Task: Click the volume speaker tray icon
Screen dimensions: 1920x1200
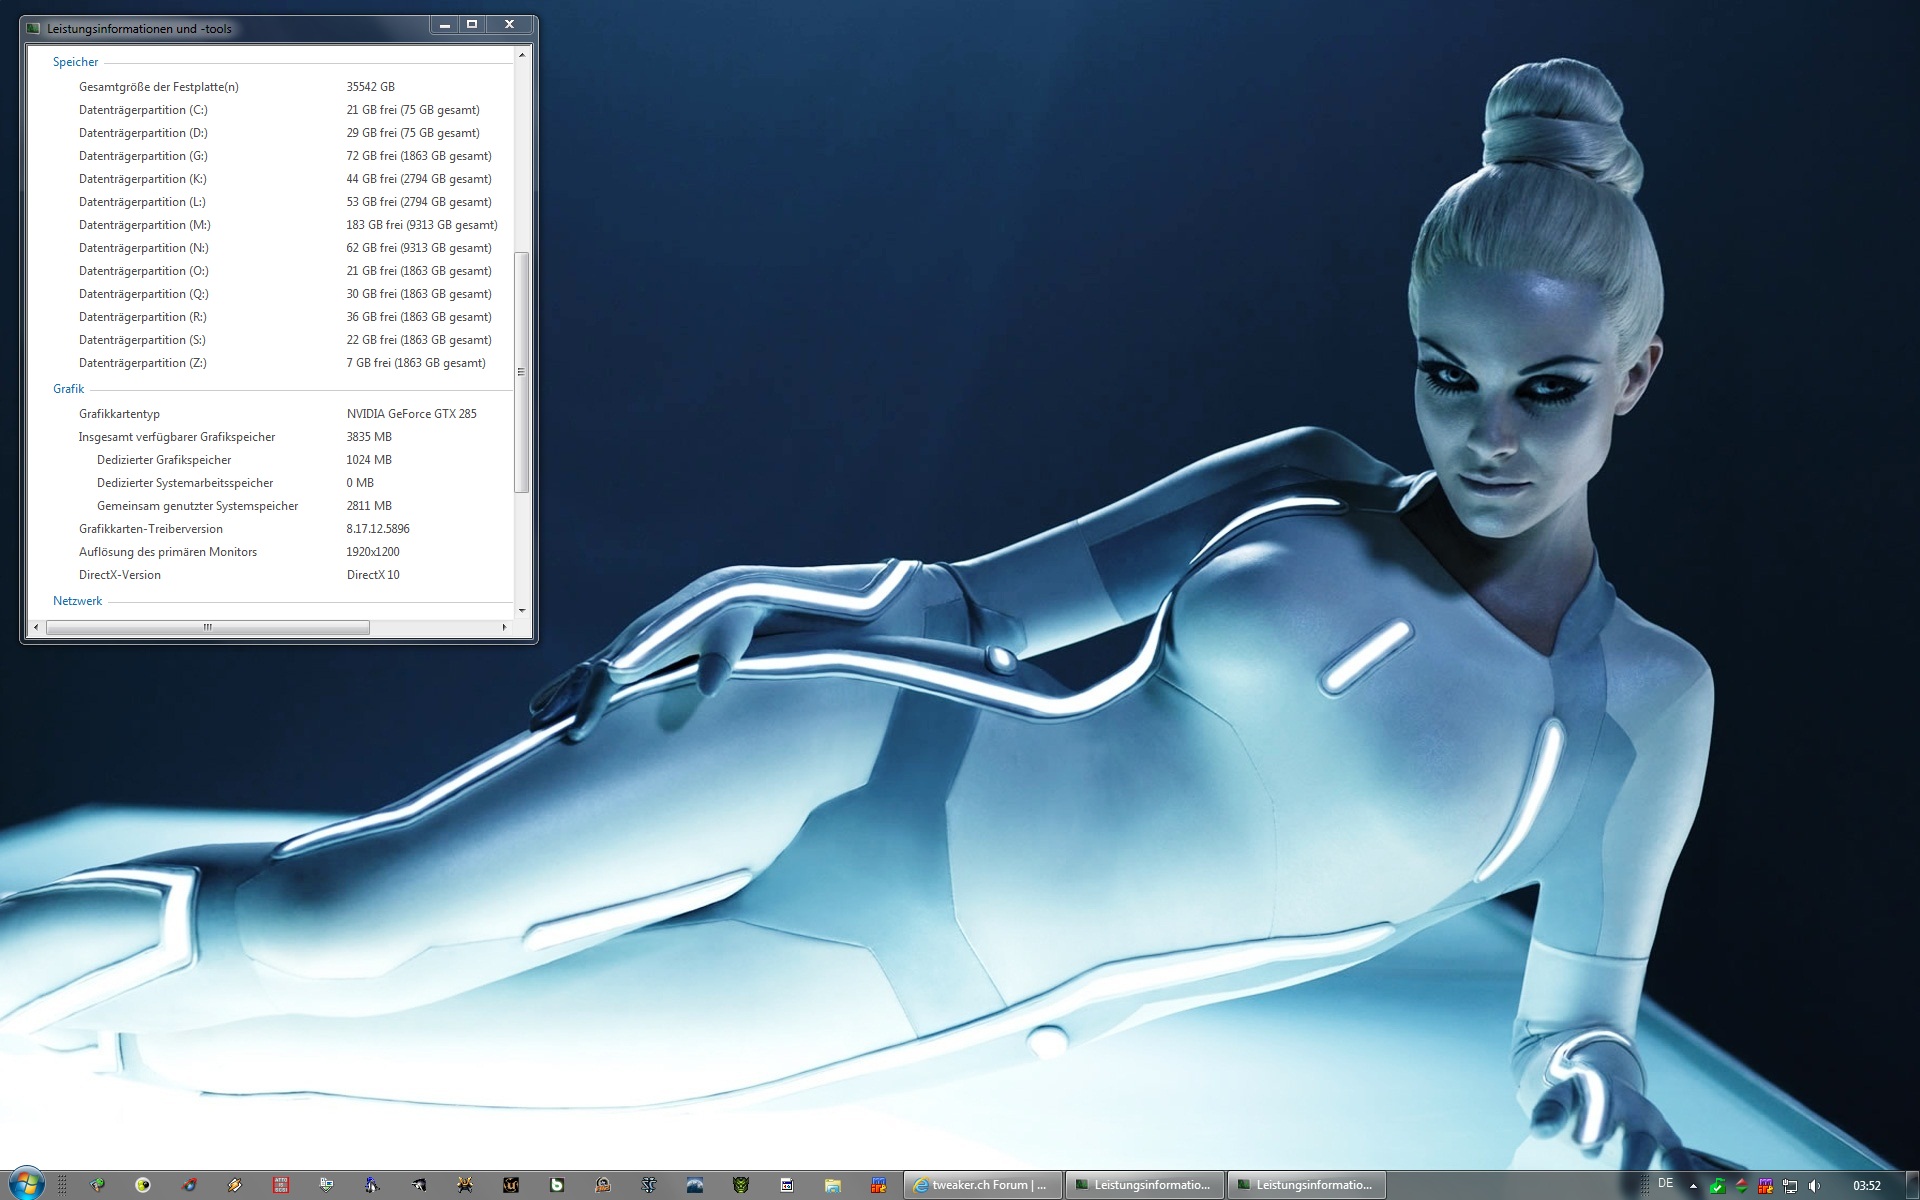Action: pos(1814,1186)
